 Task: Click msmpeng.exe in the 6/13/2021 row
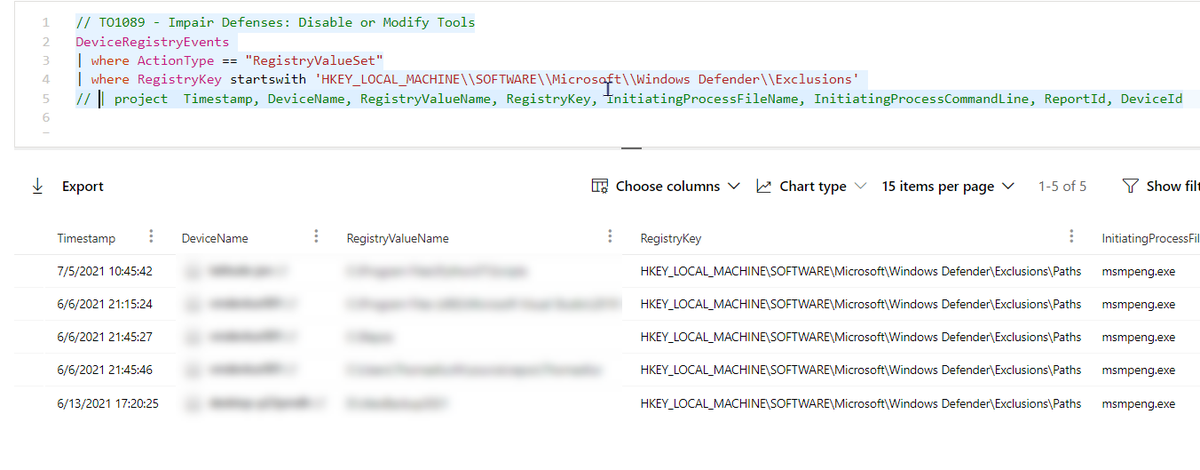[1137, 403]
